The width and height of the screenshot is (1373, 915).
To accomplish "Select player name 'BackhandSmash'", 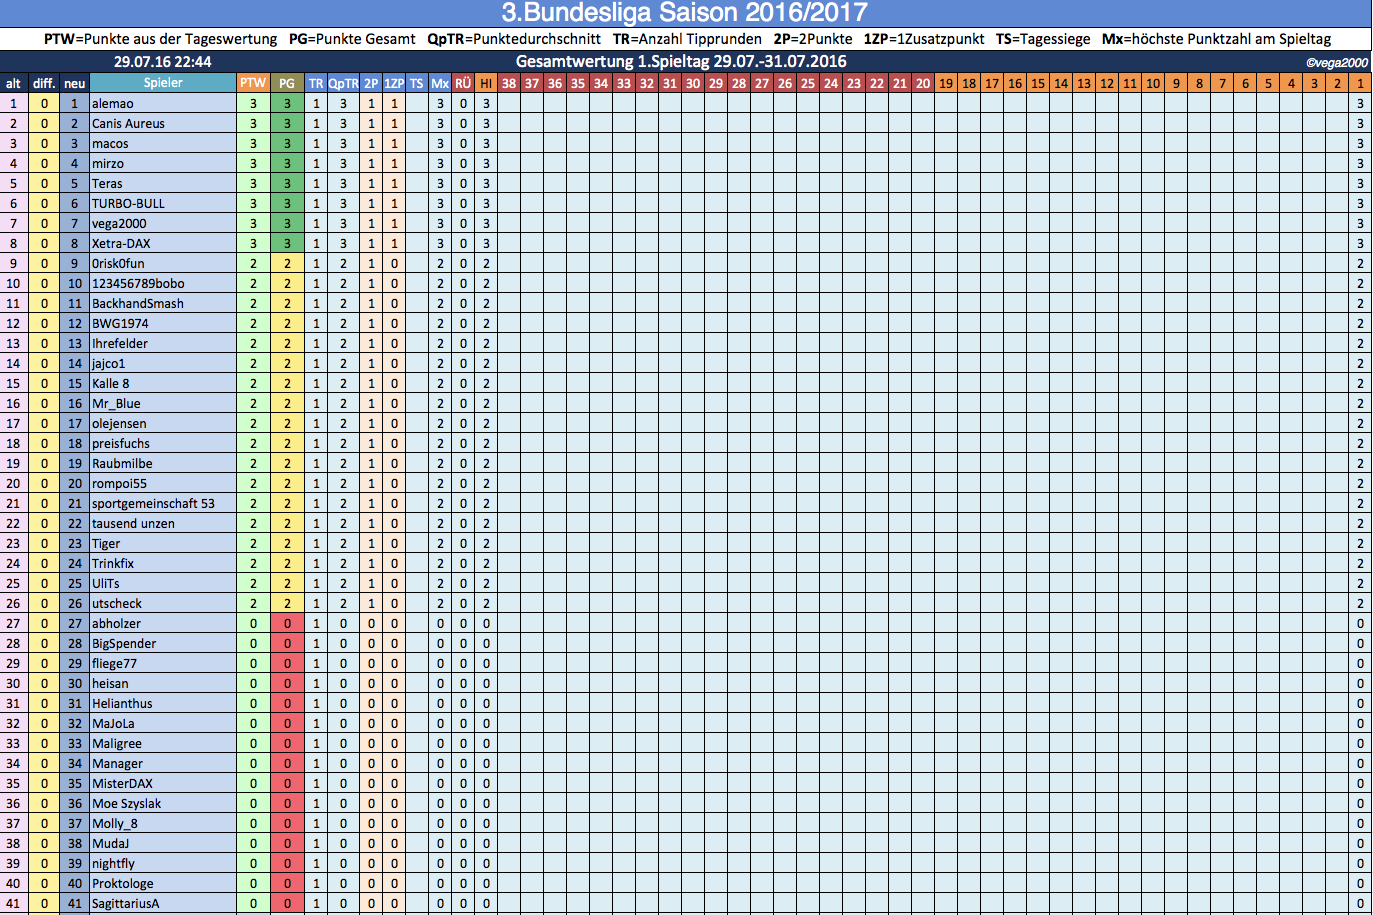I will click(x=138, y=303).
